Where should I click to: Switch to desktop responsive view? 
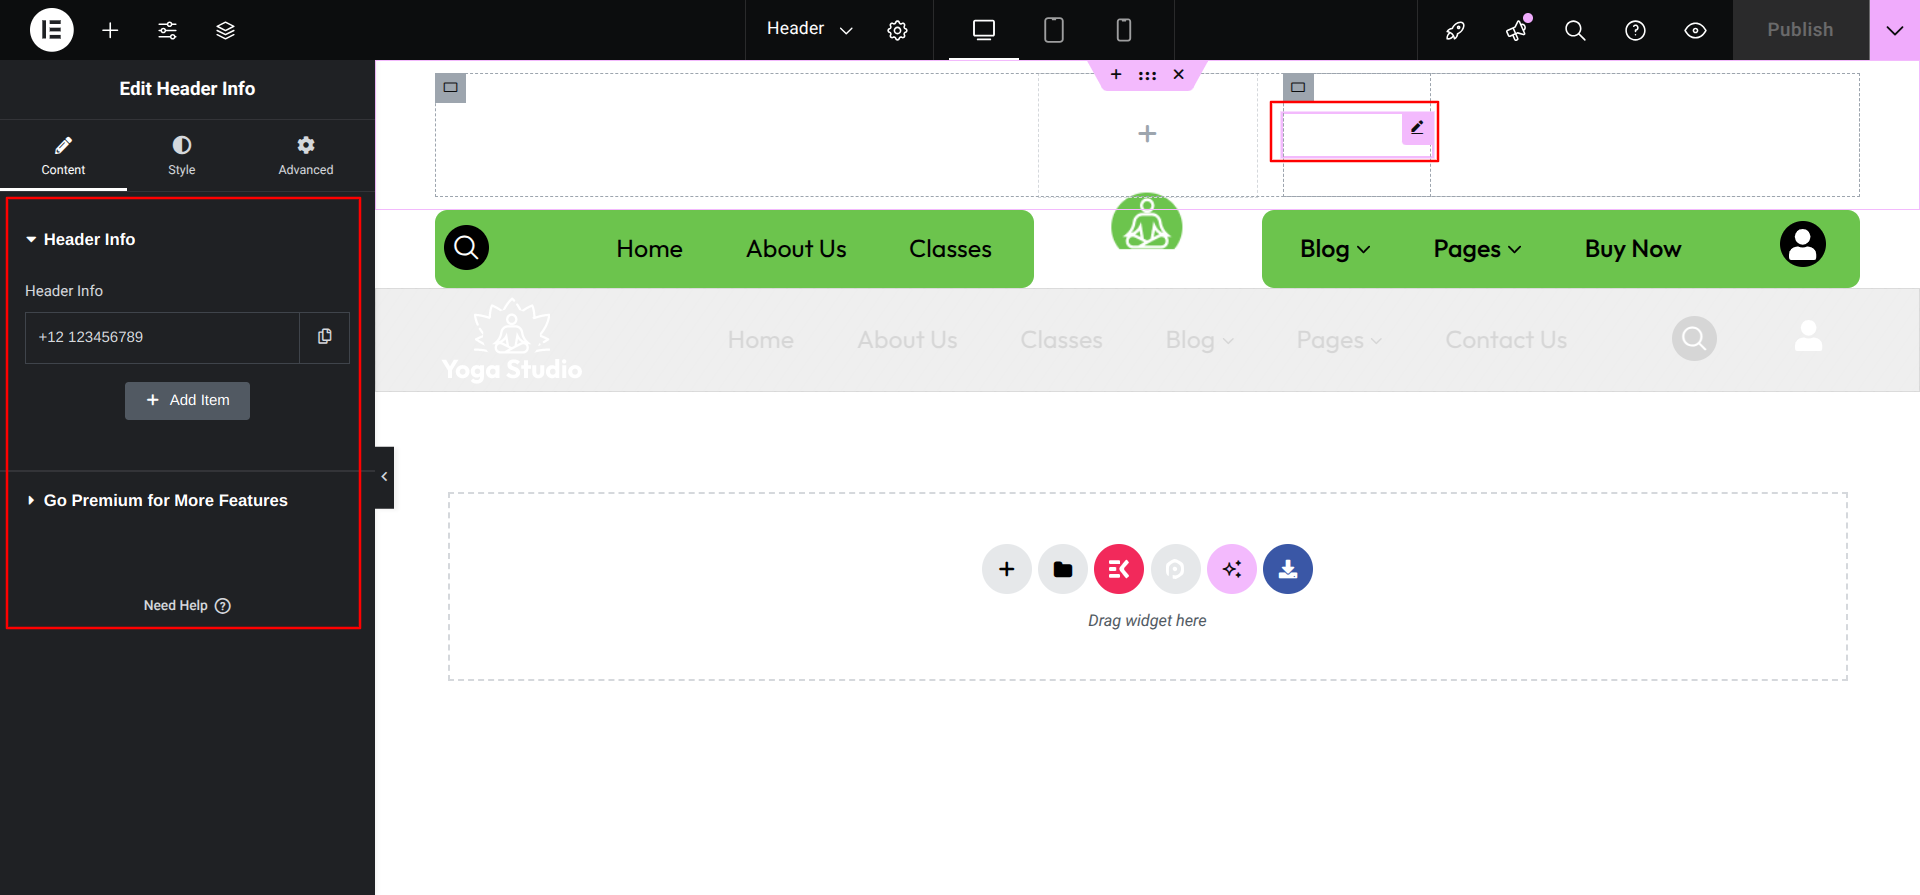click(984, 30)
